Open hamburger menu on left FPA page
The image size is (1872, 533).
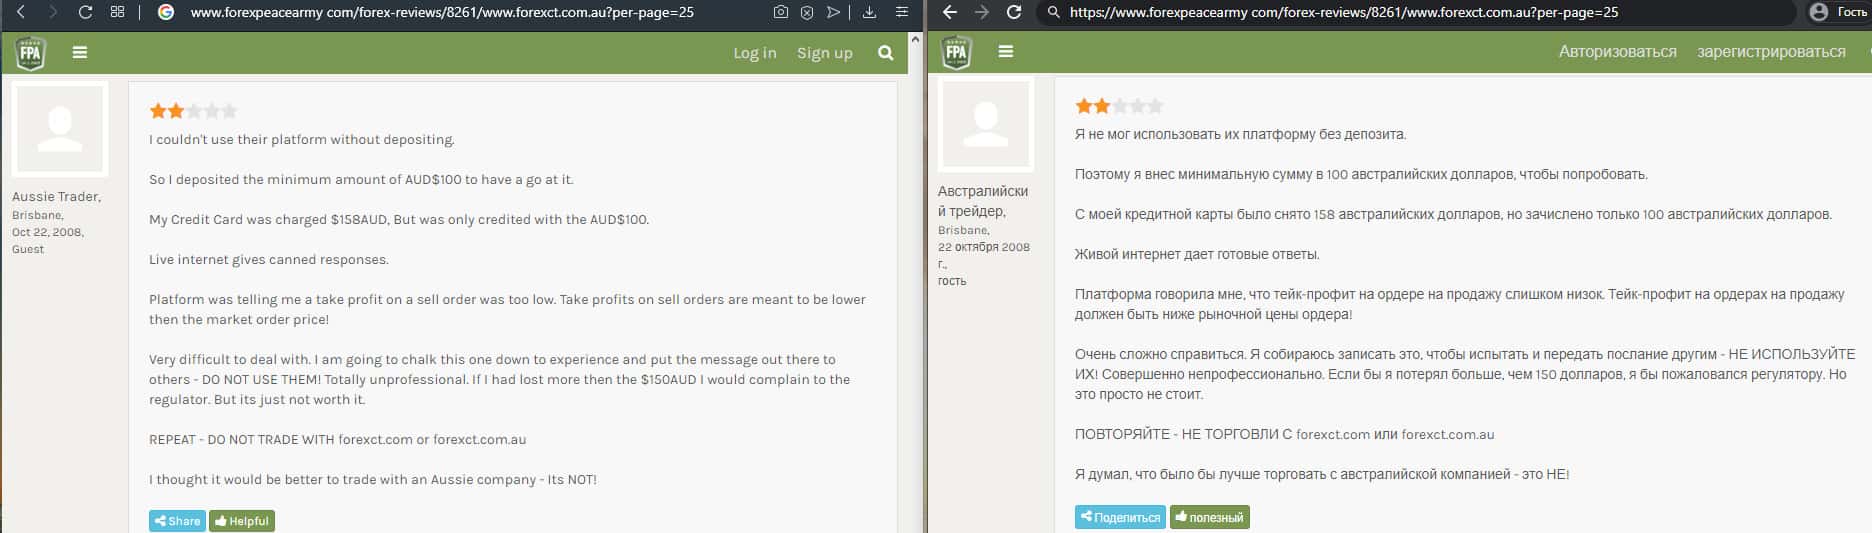point(80,53)
